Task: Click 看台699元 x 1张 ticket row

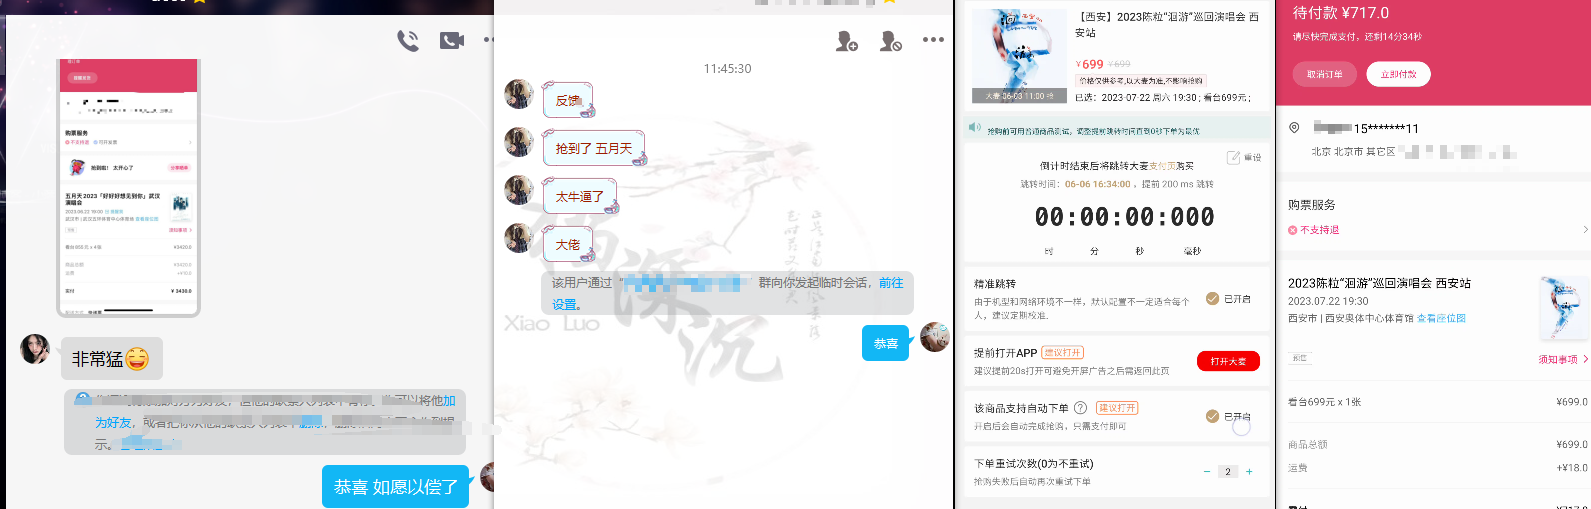Action: [1437, 402]
